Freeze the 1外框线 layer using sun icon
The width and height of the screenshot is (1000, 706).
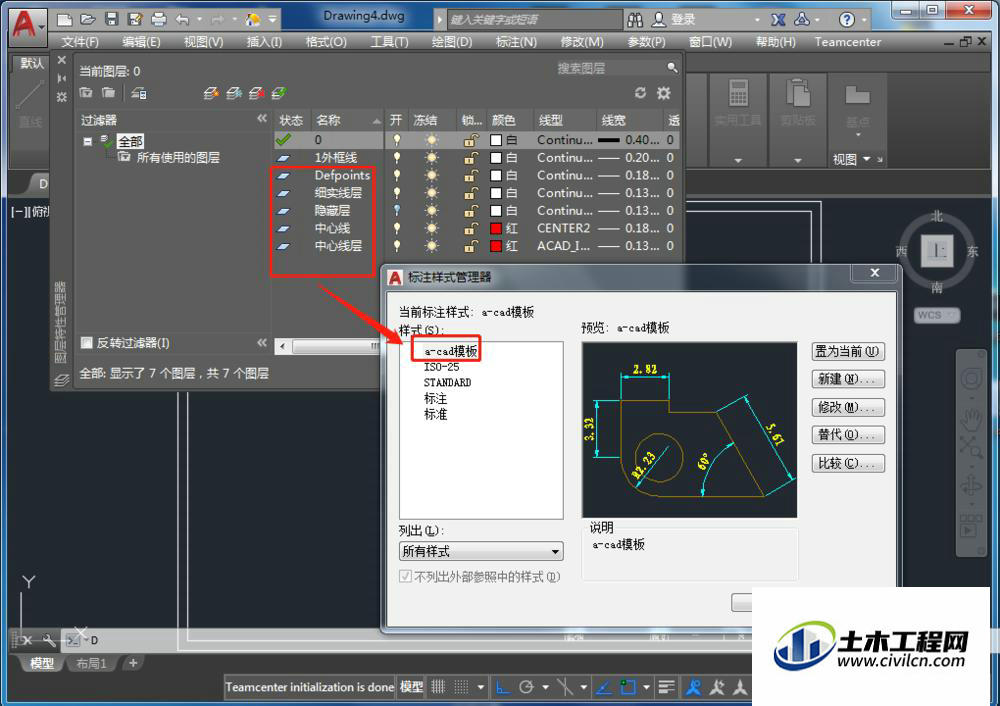[432, 158]
